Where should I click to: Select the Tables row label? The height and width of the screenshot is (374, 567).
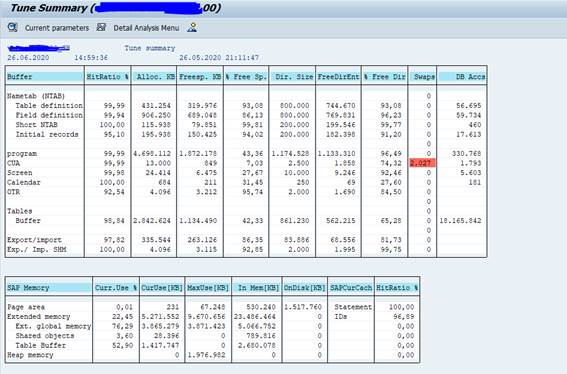click(20, 211)
